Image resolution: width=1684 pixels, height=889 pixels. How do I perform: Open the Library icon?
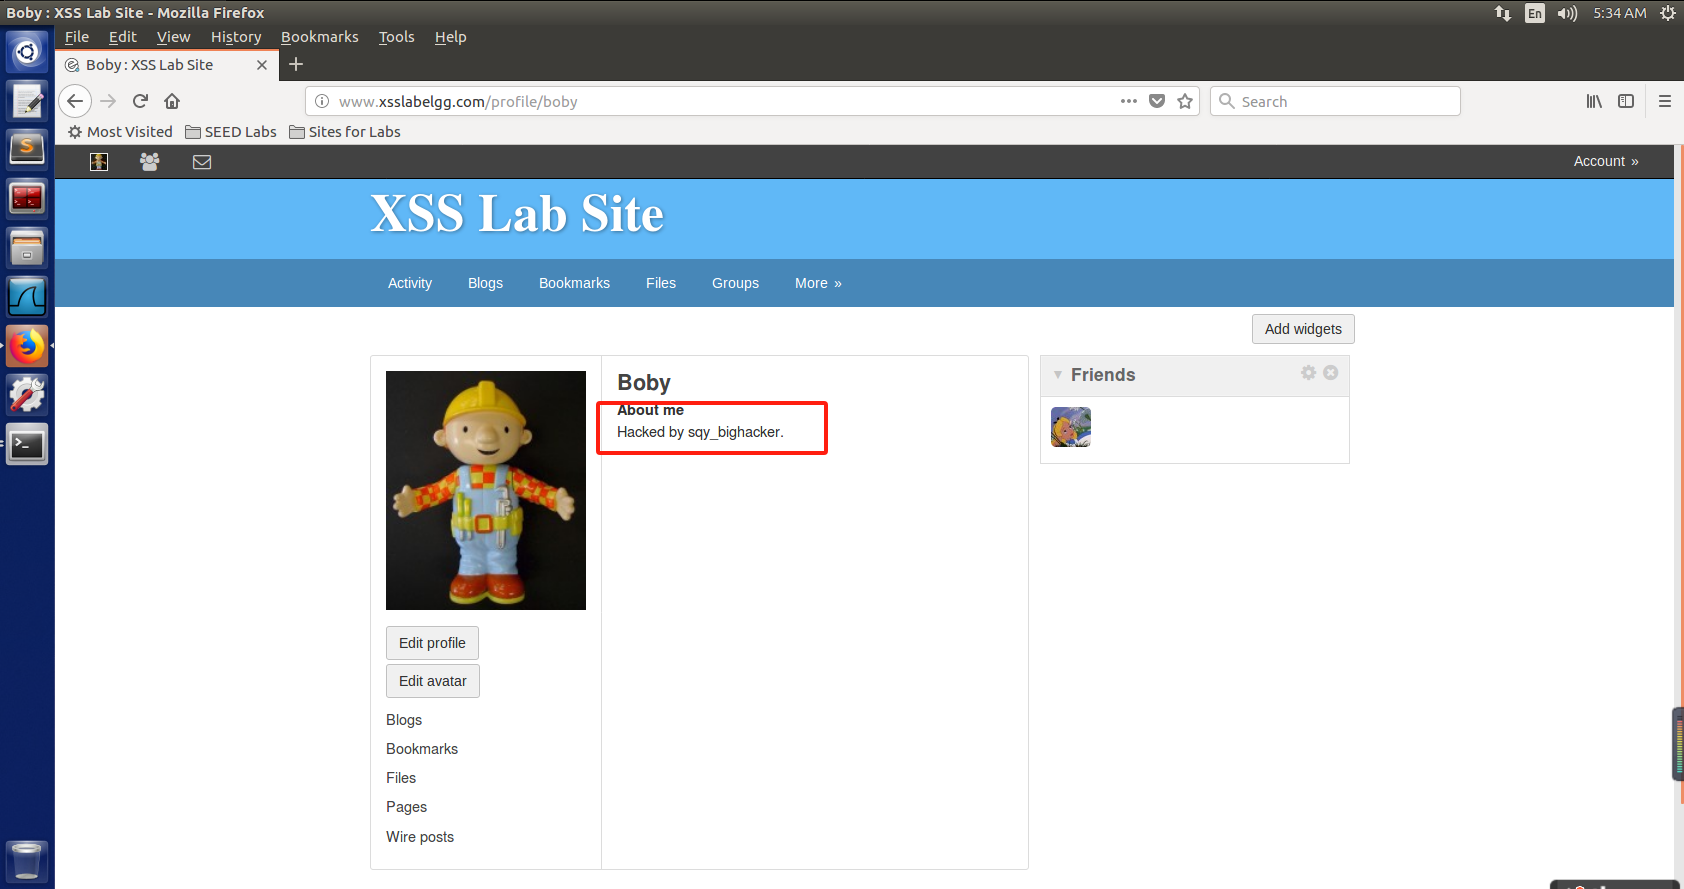[1594, 101]
